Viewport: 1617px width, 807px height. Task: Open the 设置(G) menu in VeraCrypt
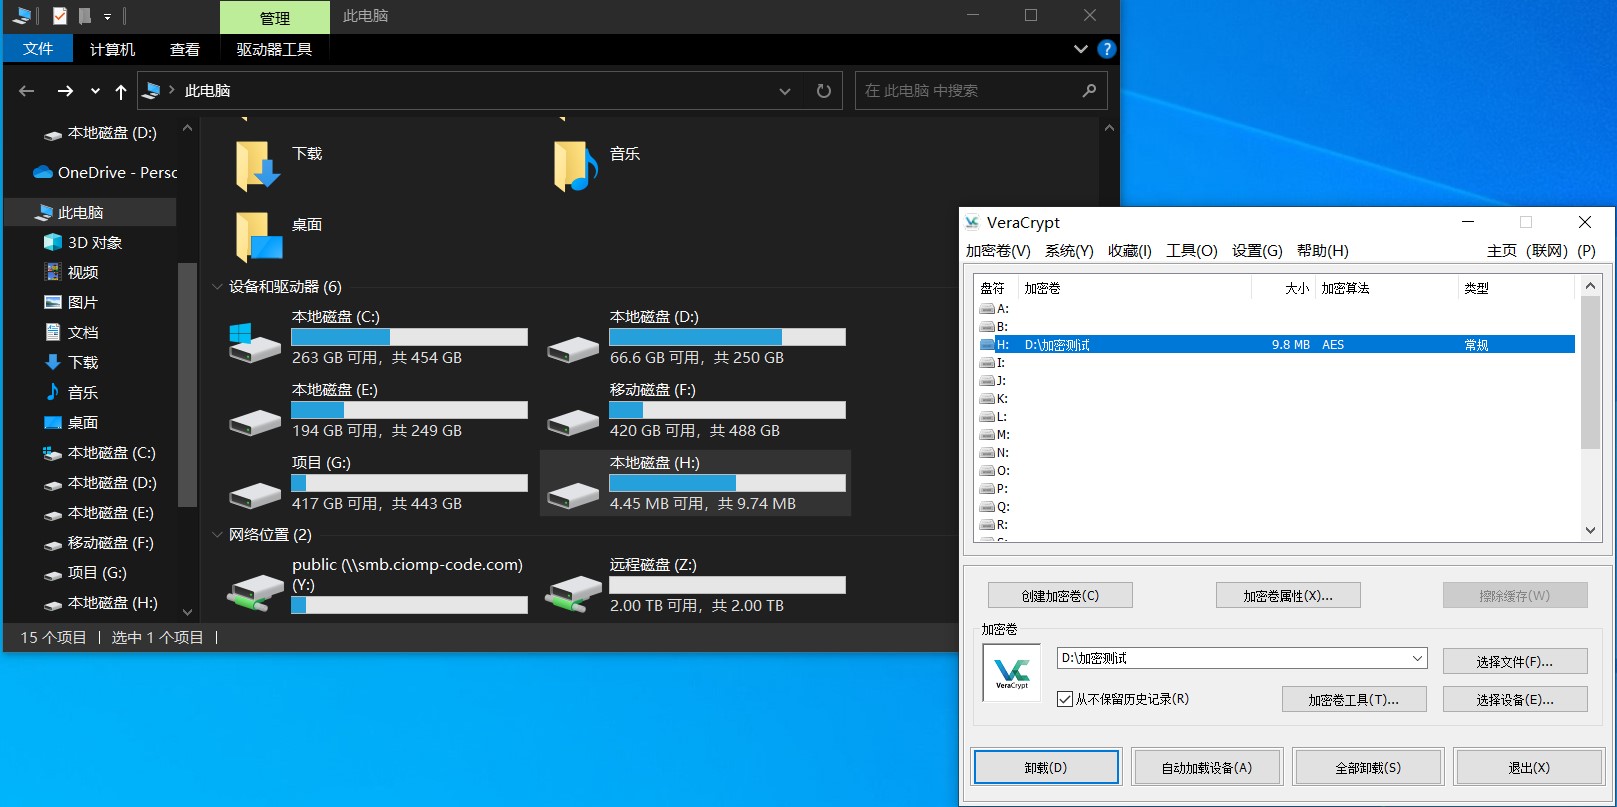pyautogui.click(x=1257, y=251)
